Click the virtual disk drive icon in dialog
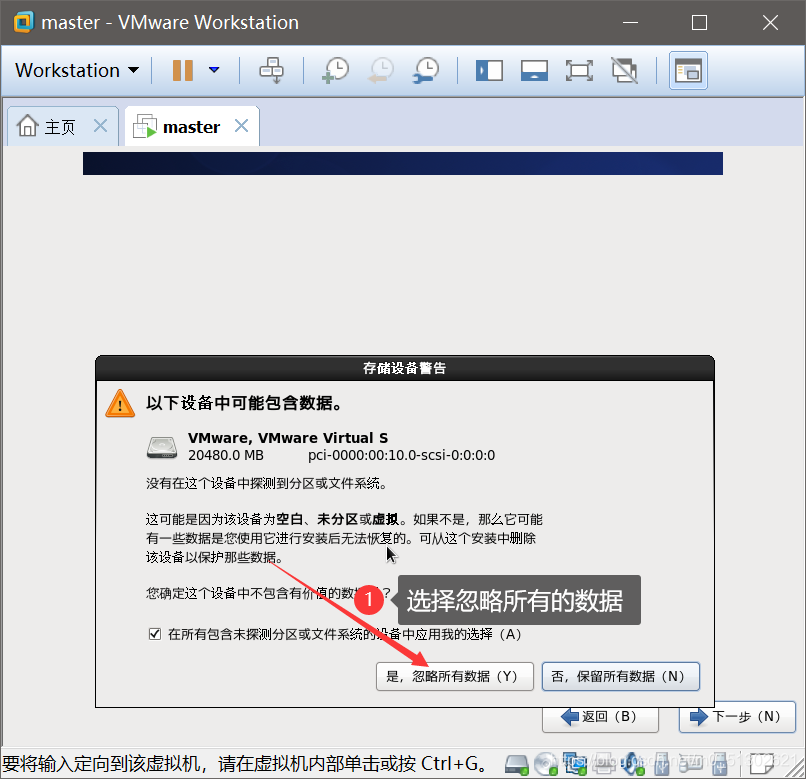This screenshot has height=779, width=806. pos(162,447)
